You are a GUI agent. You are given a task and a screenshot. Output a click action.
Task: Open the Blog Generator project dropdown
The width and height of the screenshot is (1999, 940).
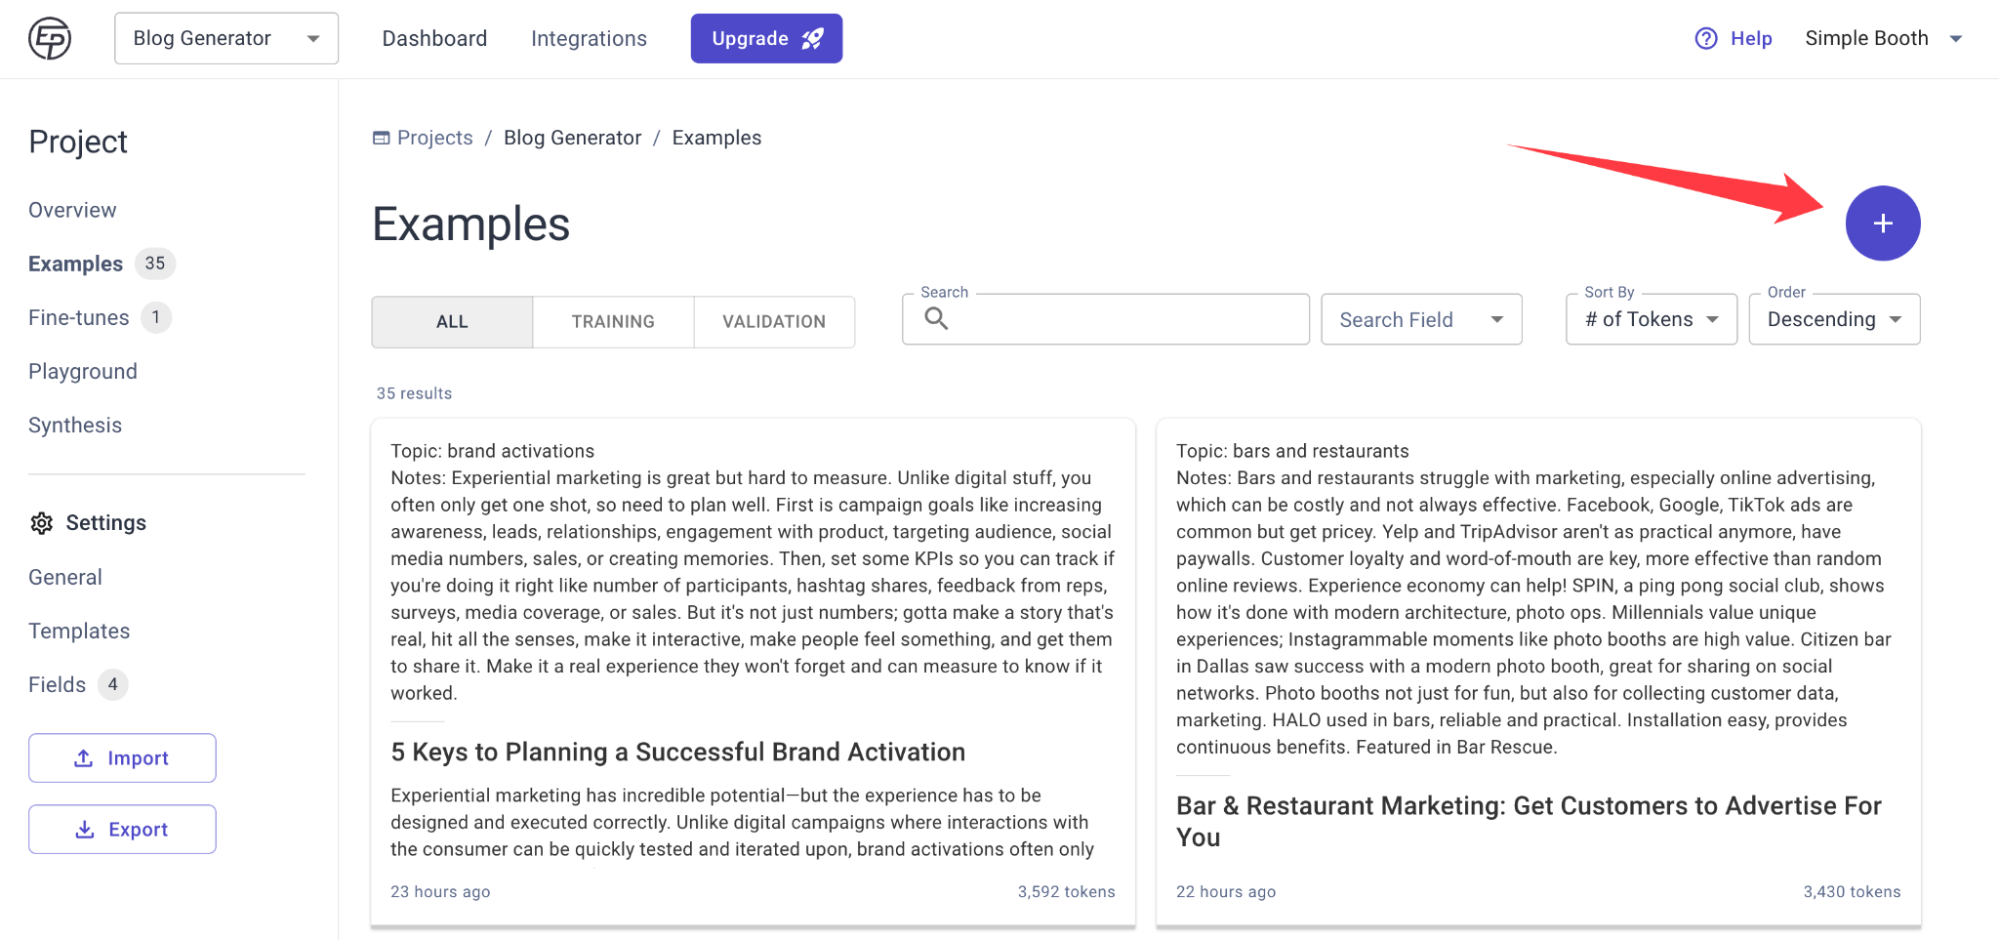[226, 39]
